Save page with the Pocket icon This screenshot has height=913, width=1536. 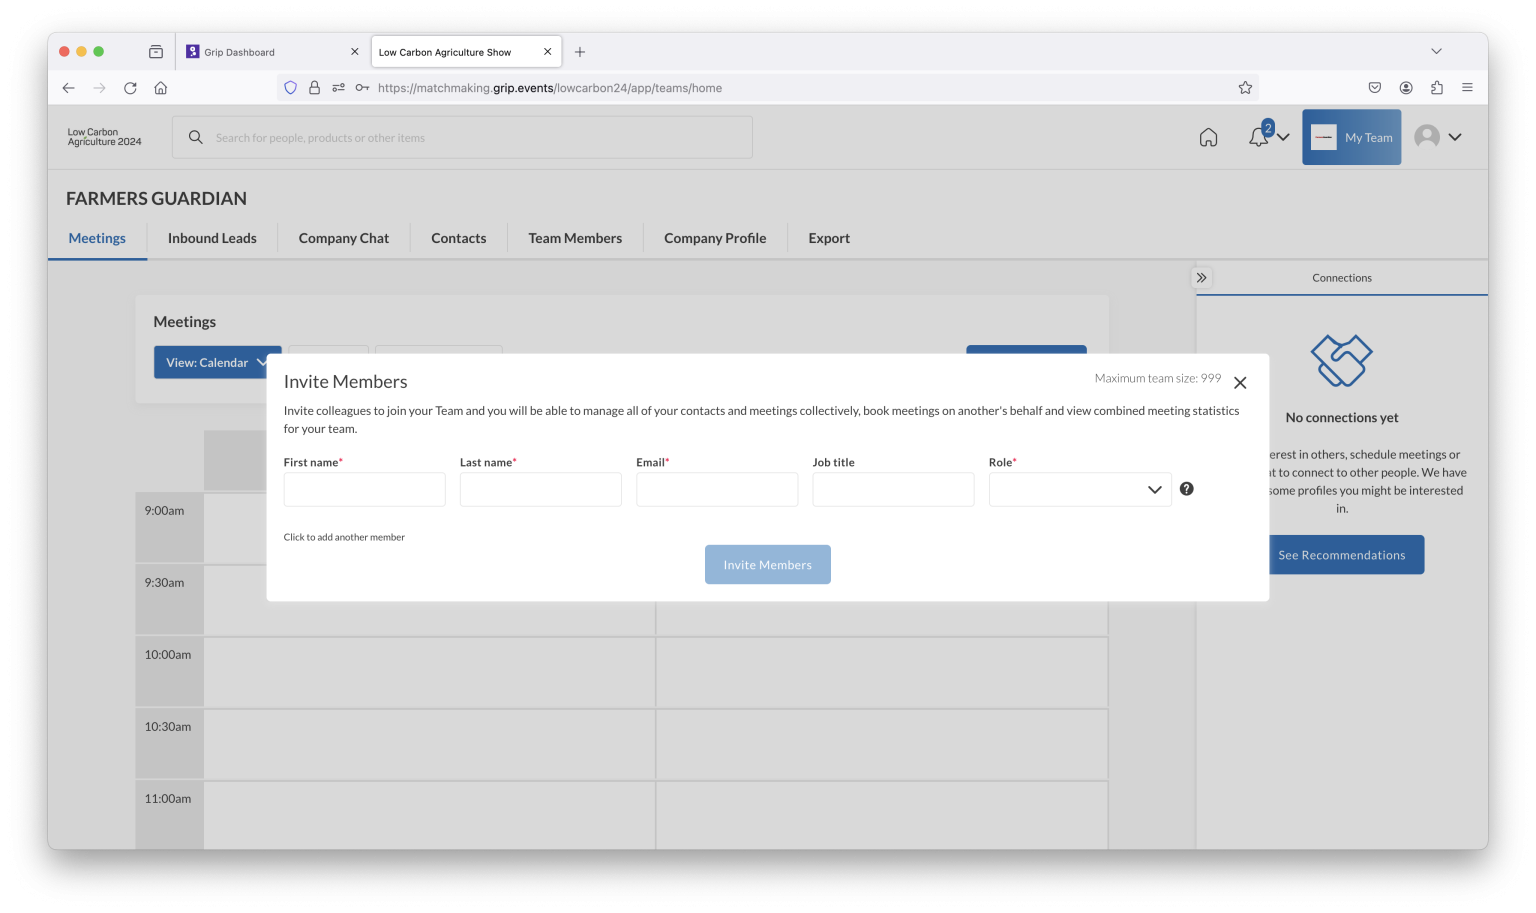tap(1374, 87)
